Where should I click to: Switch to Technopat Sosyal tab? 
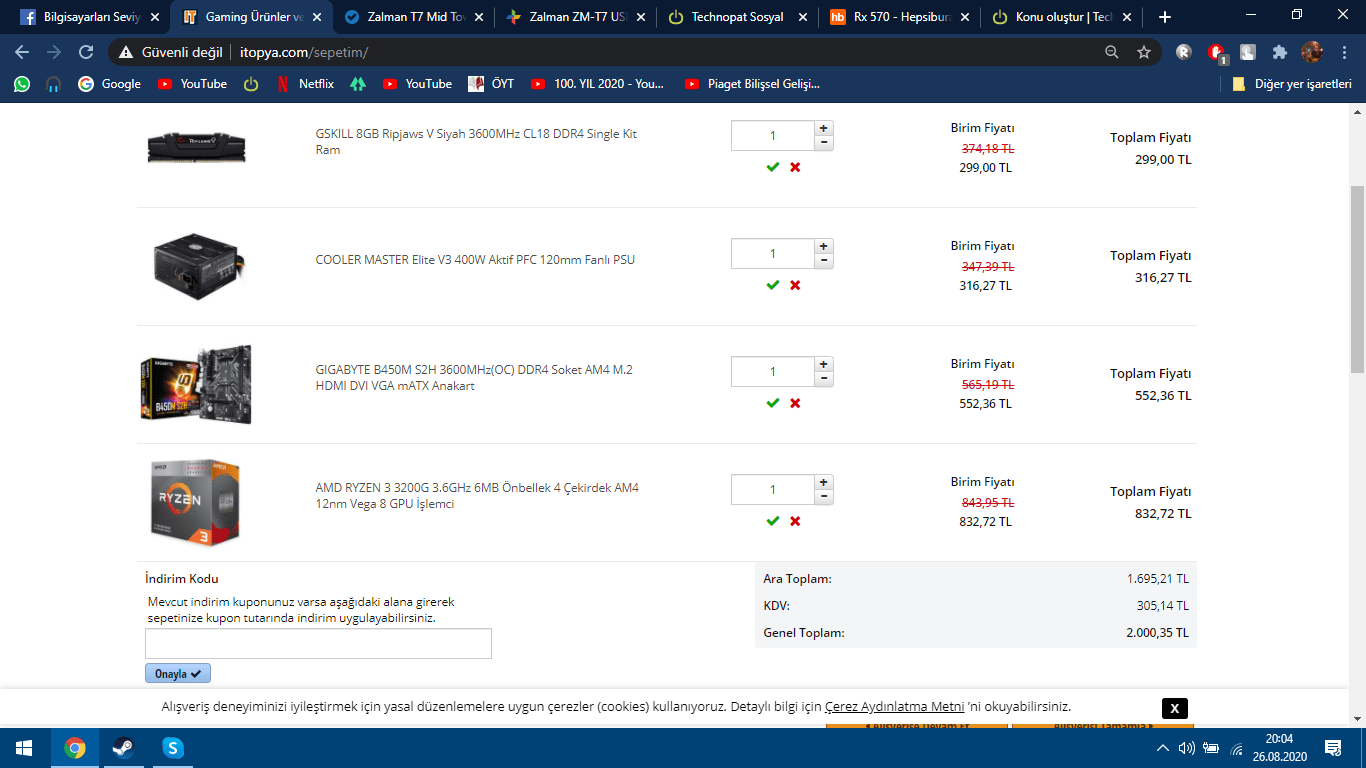pos(738,17)
